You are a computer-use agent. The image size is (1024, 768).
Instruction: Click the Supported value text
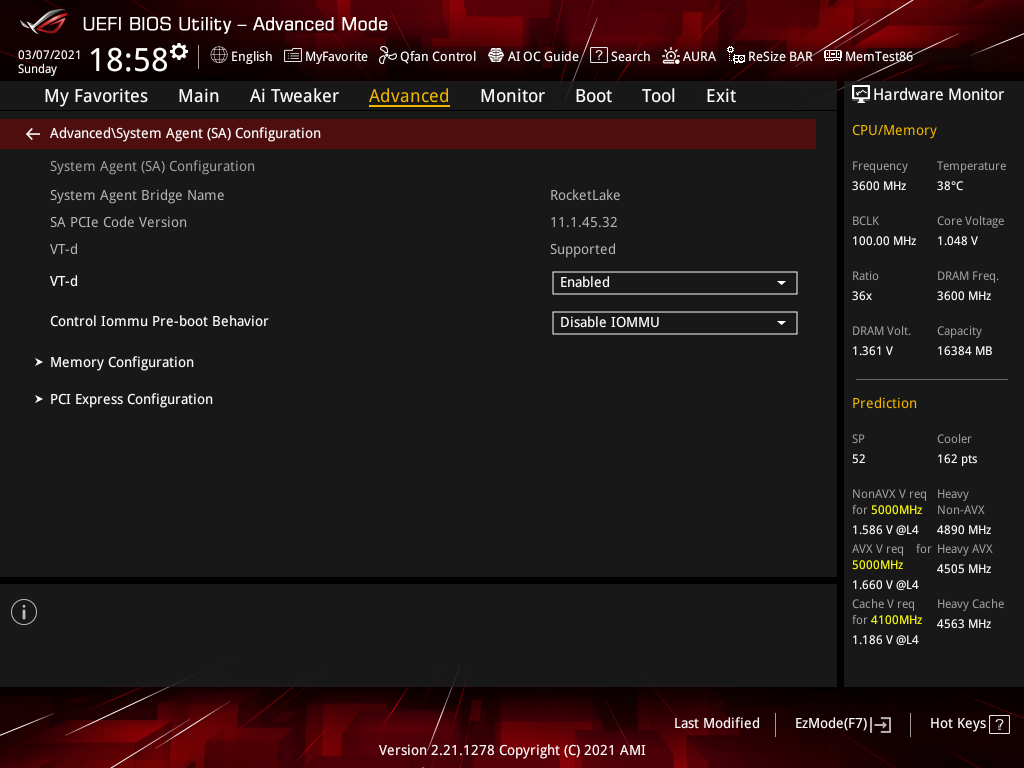point(583,249)
